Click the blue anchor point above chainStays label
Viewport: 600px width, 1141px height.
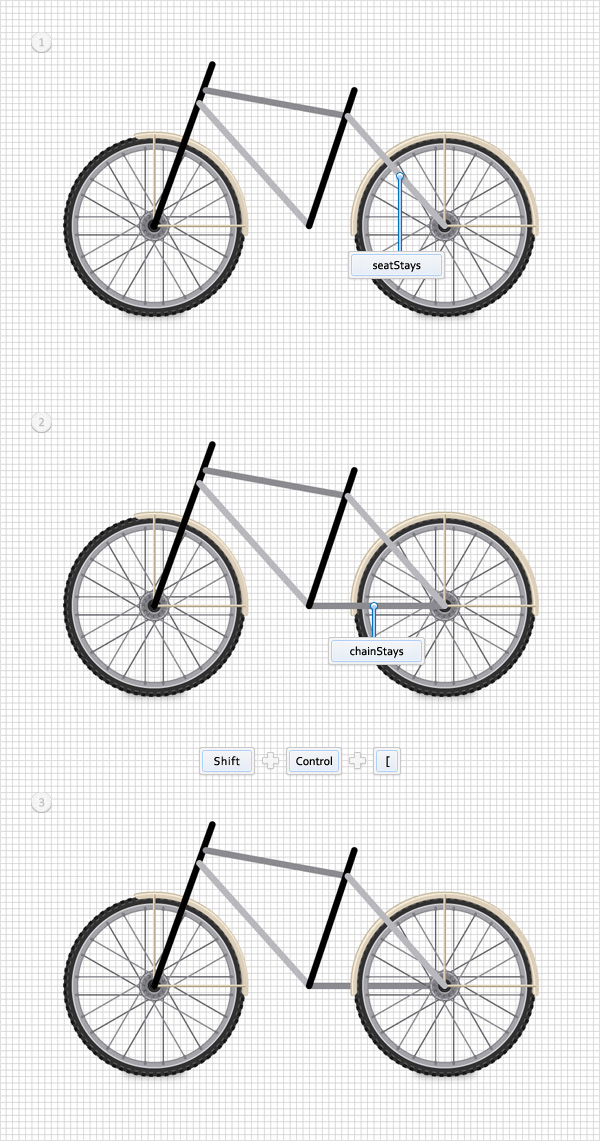[374, 605]
